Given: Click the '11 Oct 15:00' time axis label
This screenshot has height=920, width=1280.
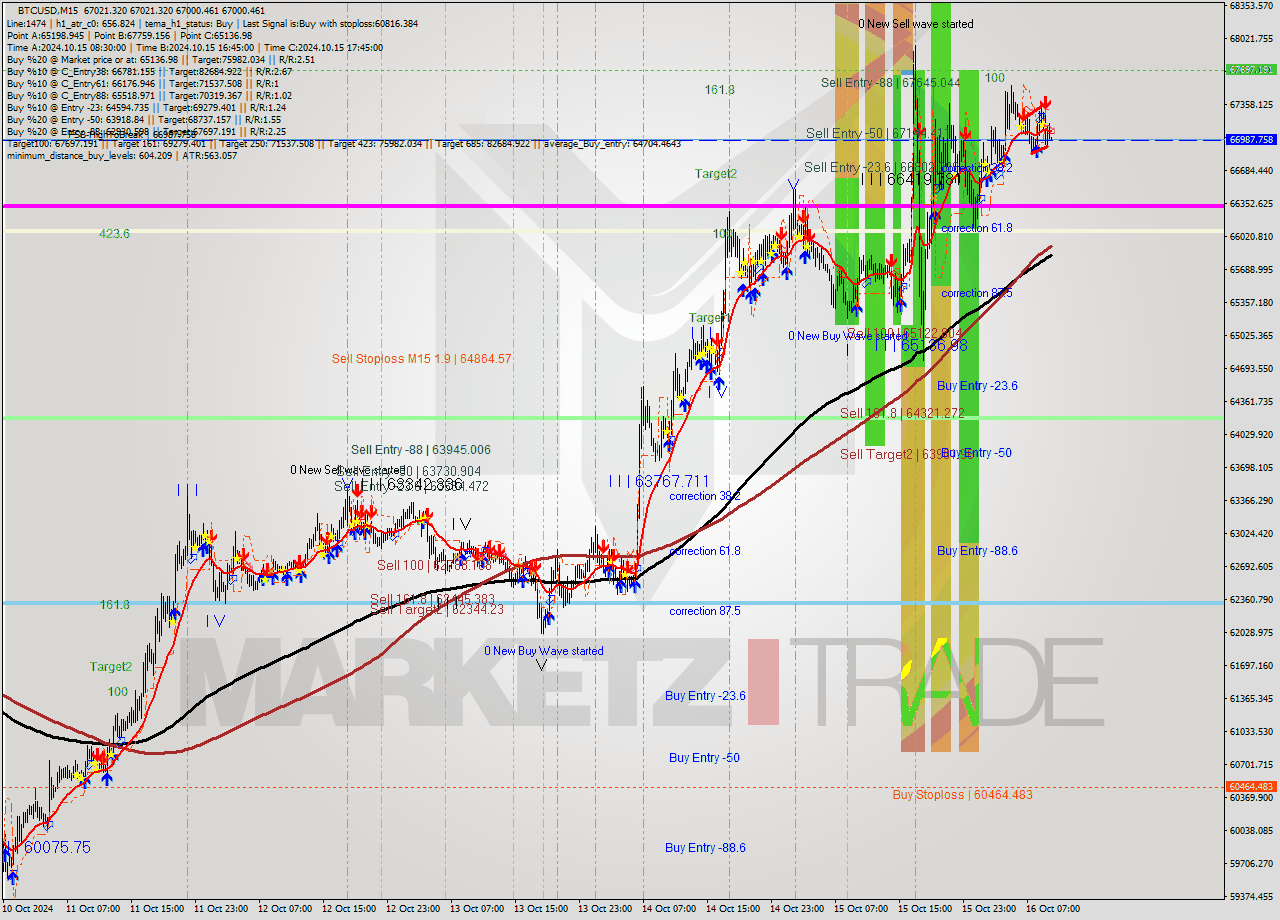Looking at the screenshot, I should point(157,910).
